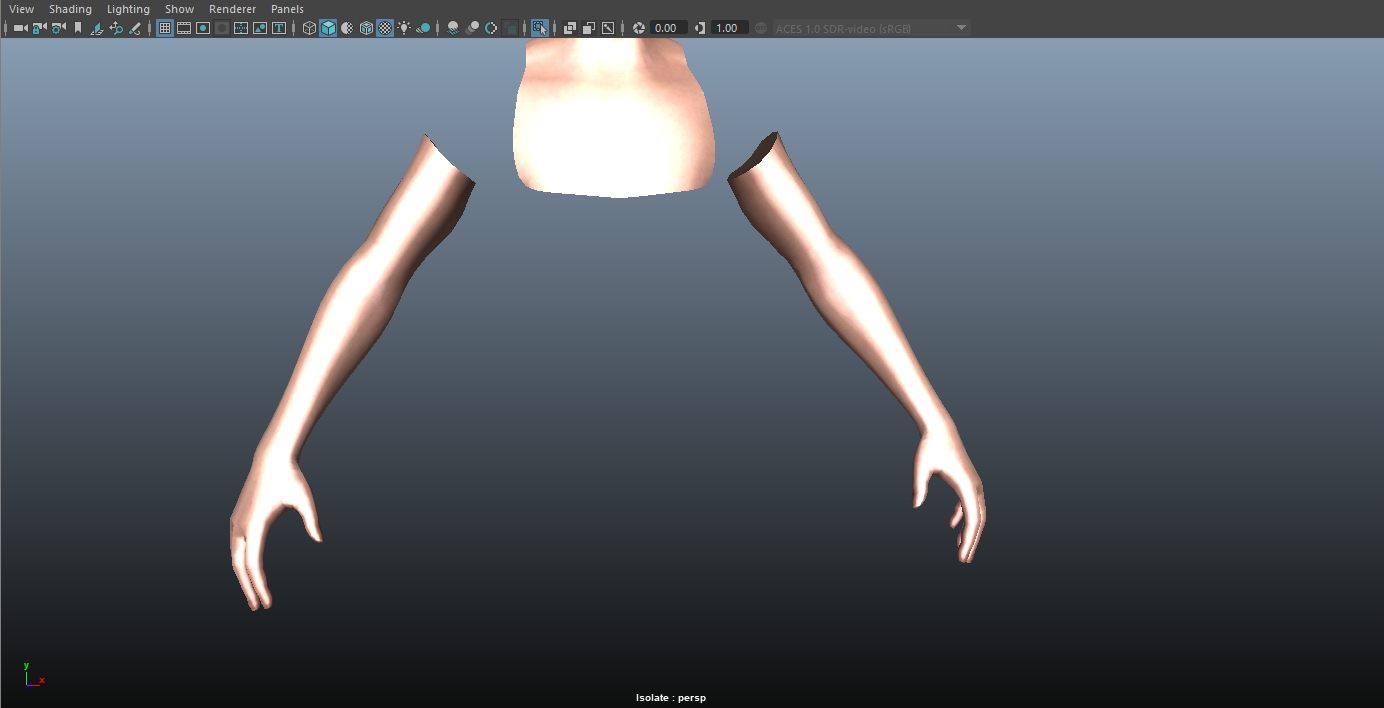The height and width of the screenshot is (708, 1384).
Task: Toggle the grid display button
Action: pyautogui.click(x=165, y=28)
